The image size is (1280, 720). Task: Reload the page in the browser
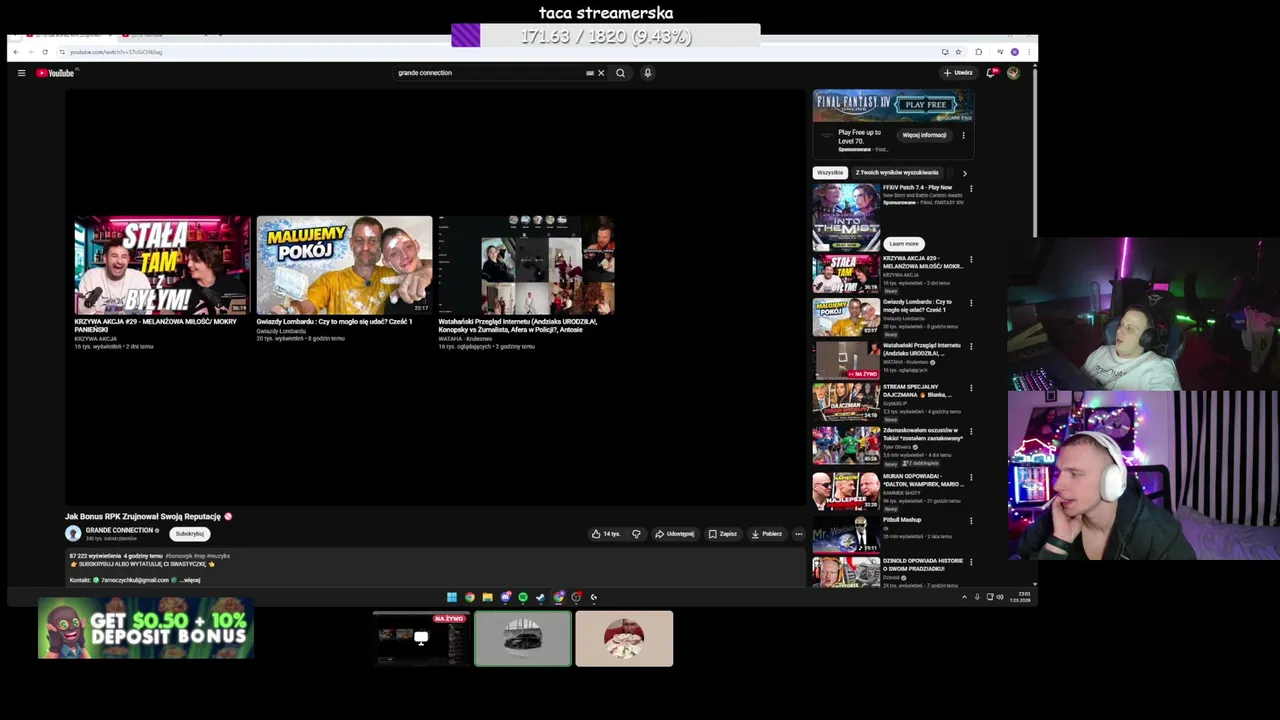(x=45, y=52)
